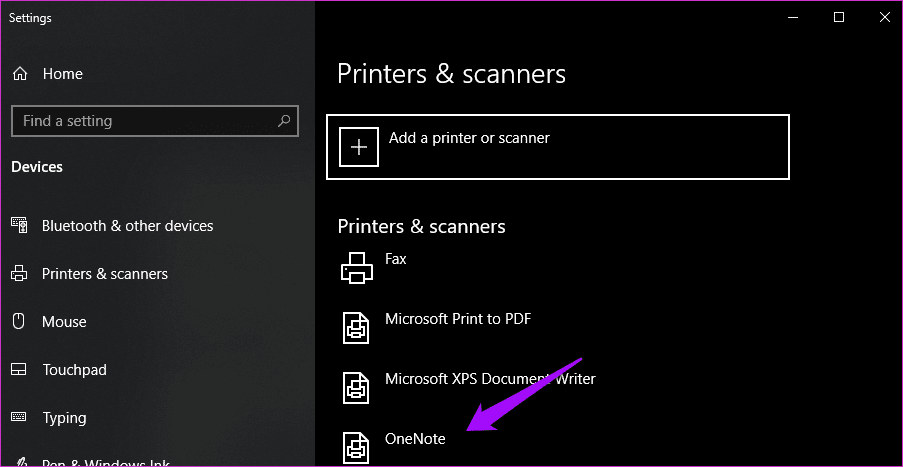Open Touchpad settings
Image resolution: width=903 pixels, height=467 pixels.
(74, 370)
